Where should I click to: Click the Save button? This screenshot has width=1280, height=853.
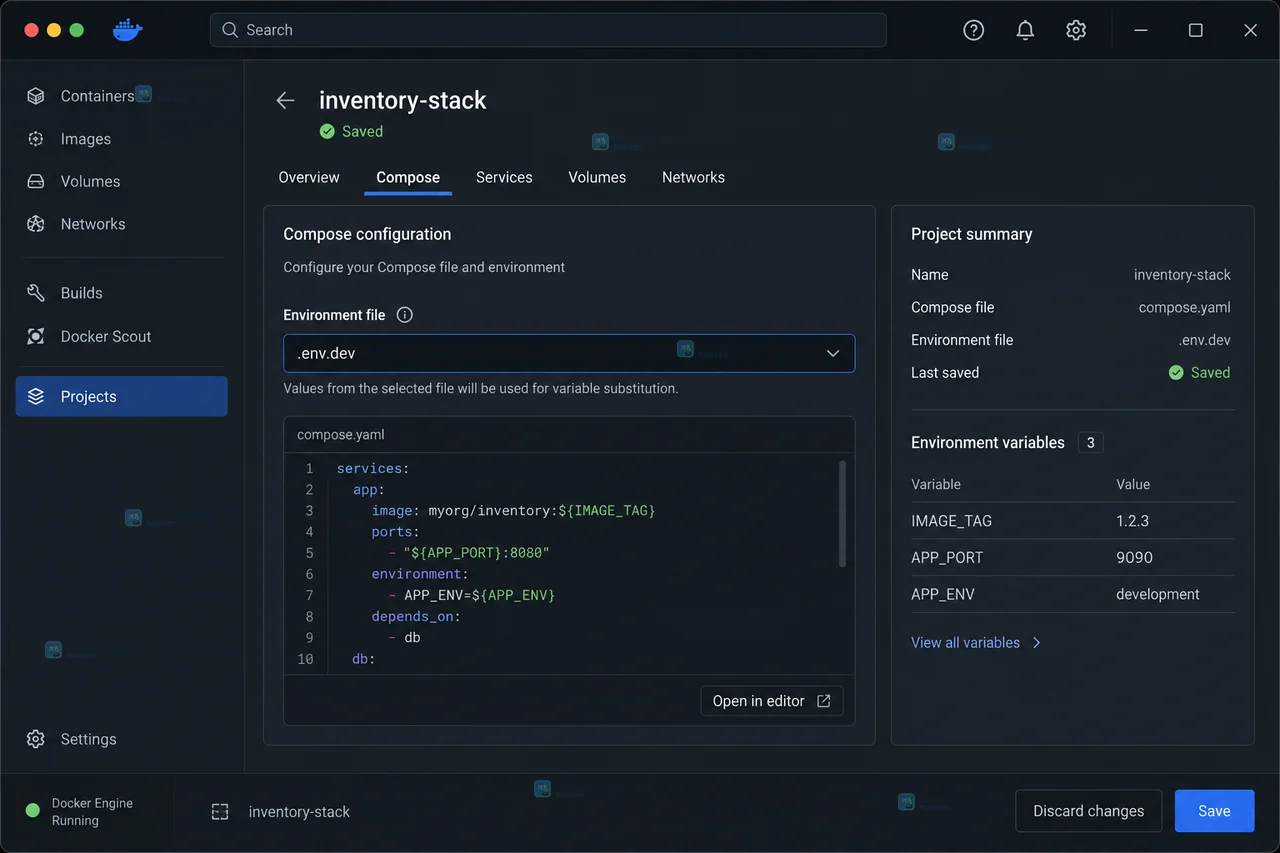[x=1214, y=811]
